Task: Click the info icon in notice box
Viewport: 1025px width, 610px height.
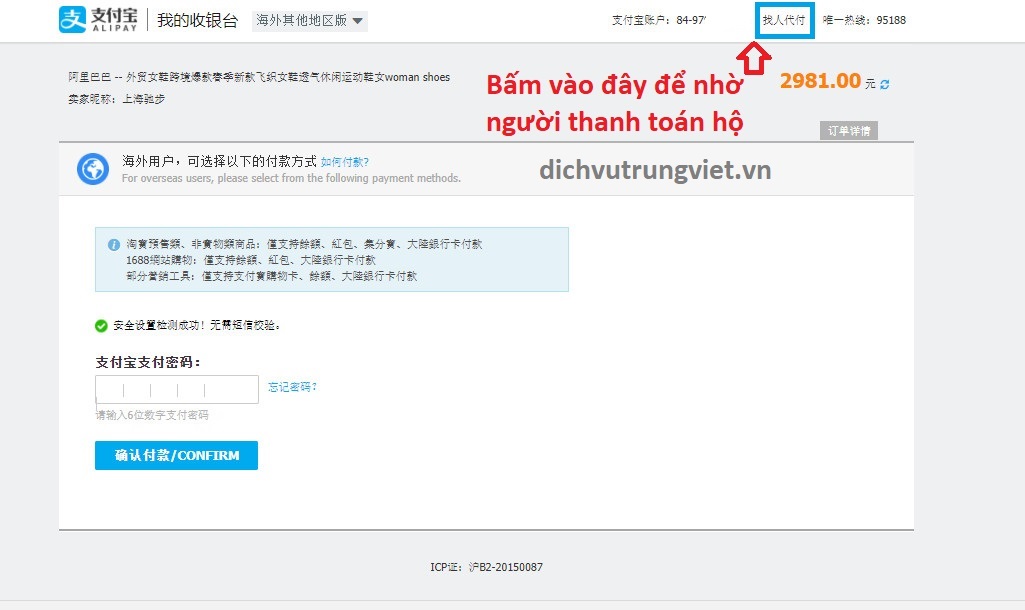Action: [x=114, y=244]
